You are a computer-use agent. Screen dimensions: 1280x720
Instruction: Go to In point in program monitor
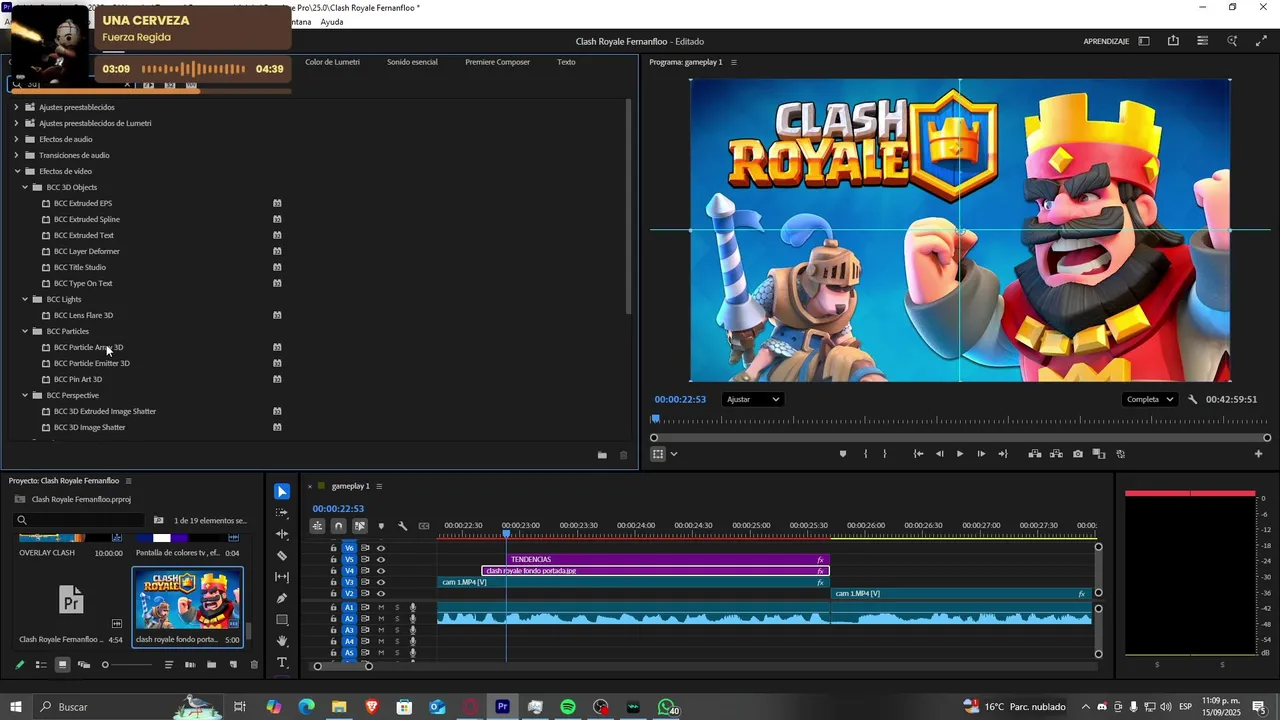(918, 454)
